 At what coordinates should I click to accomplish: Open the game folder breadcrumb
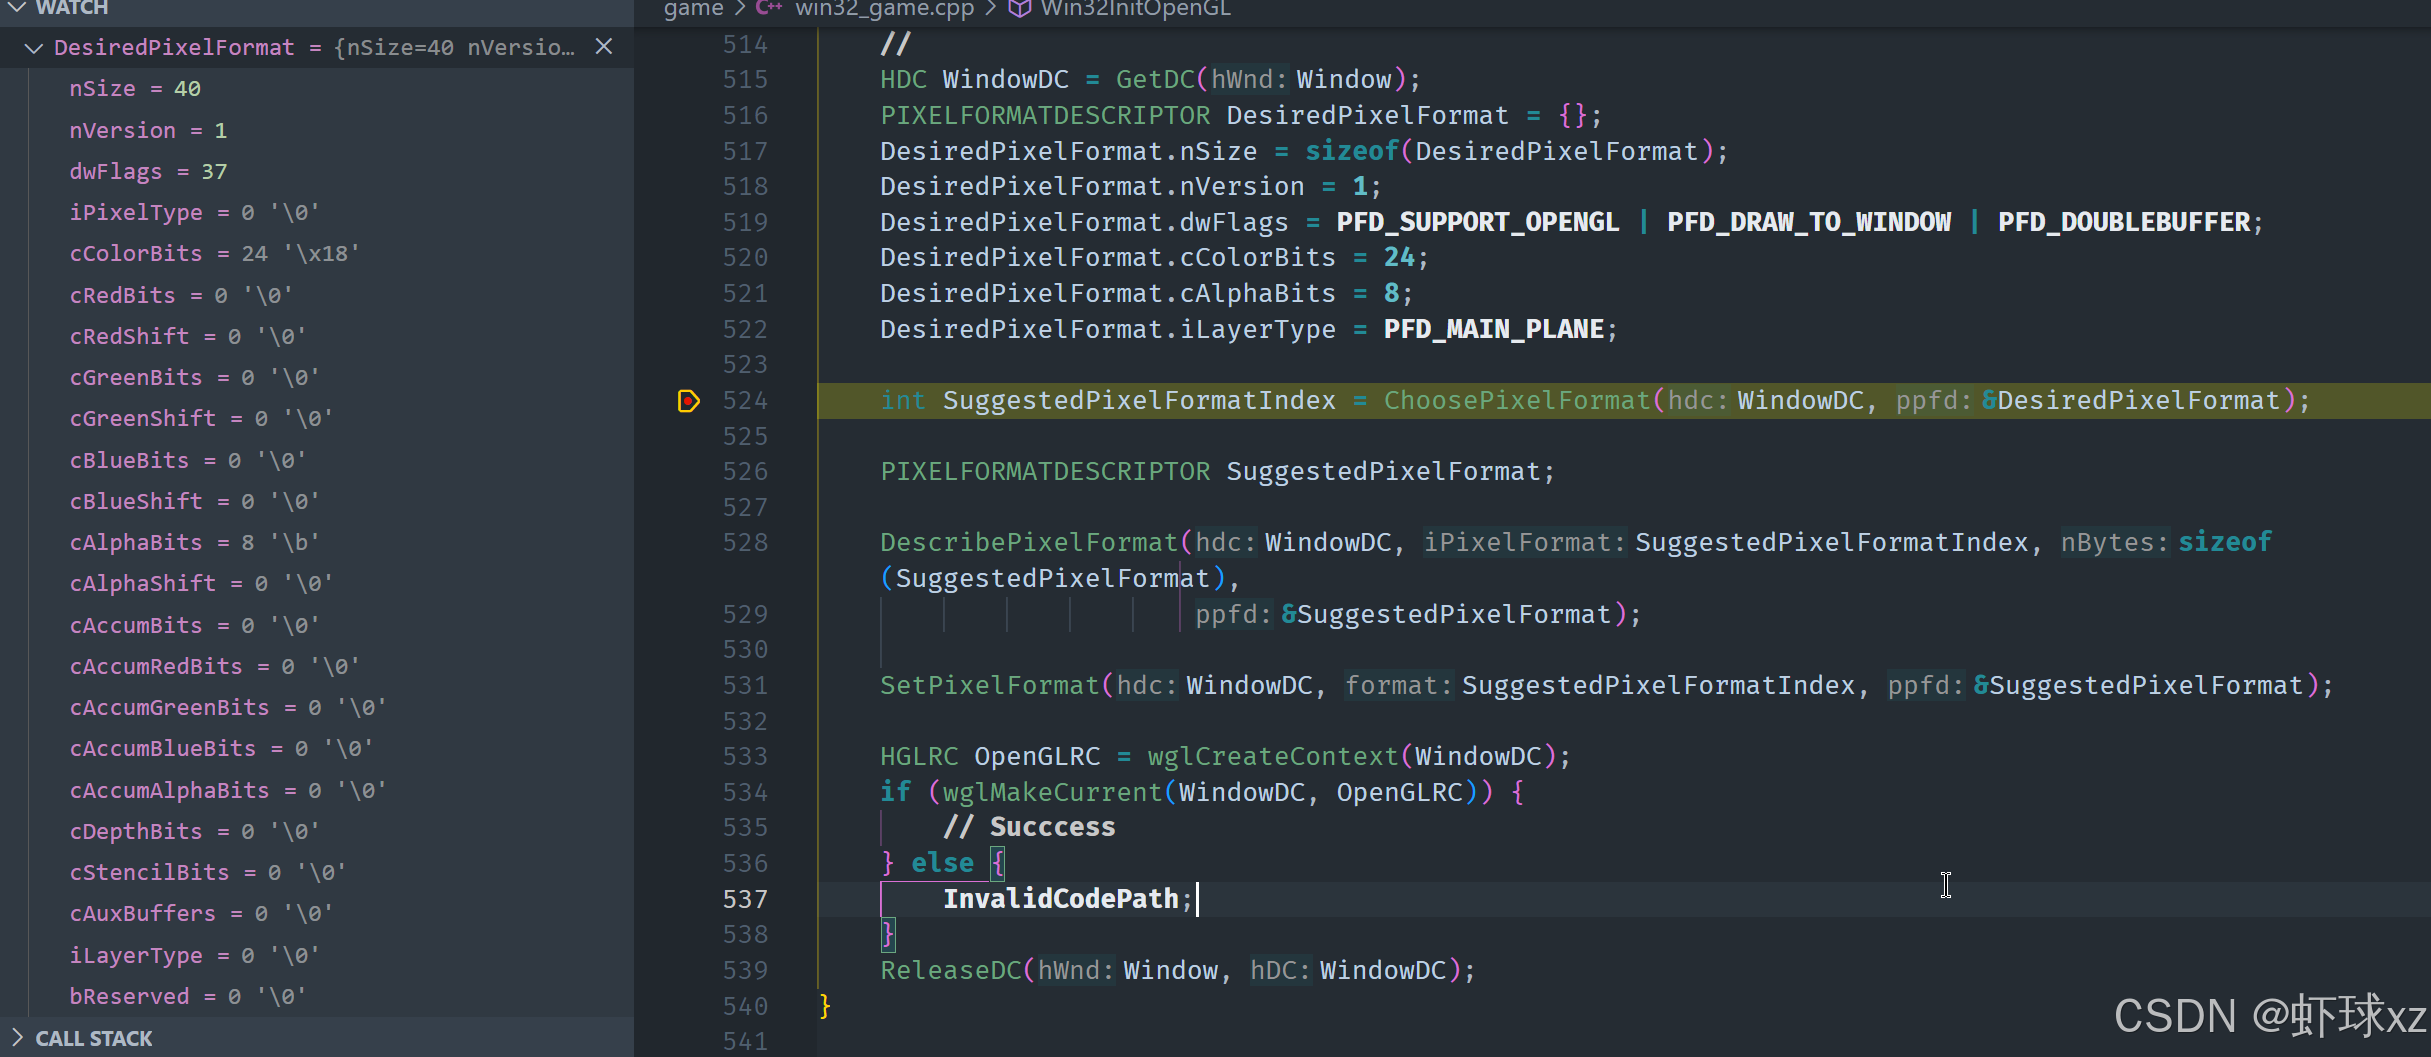pos(693,9)
